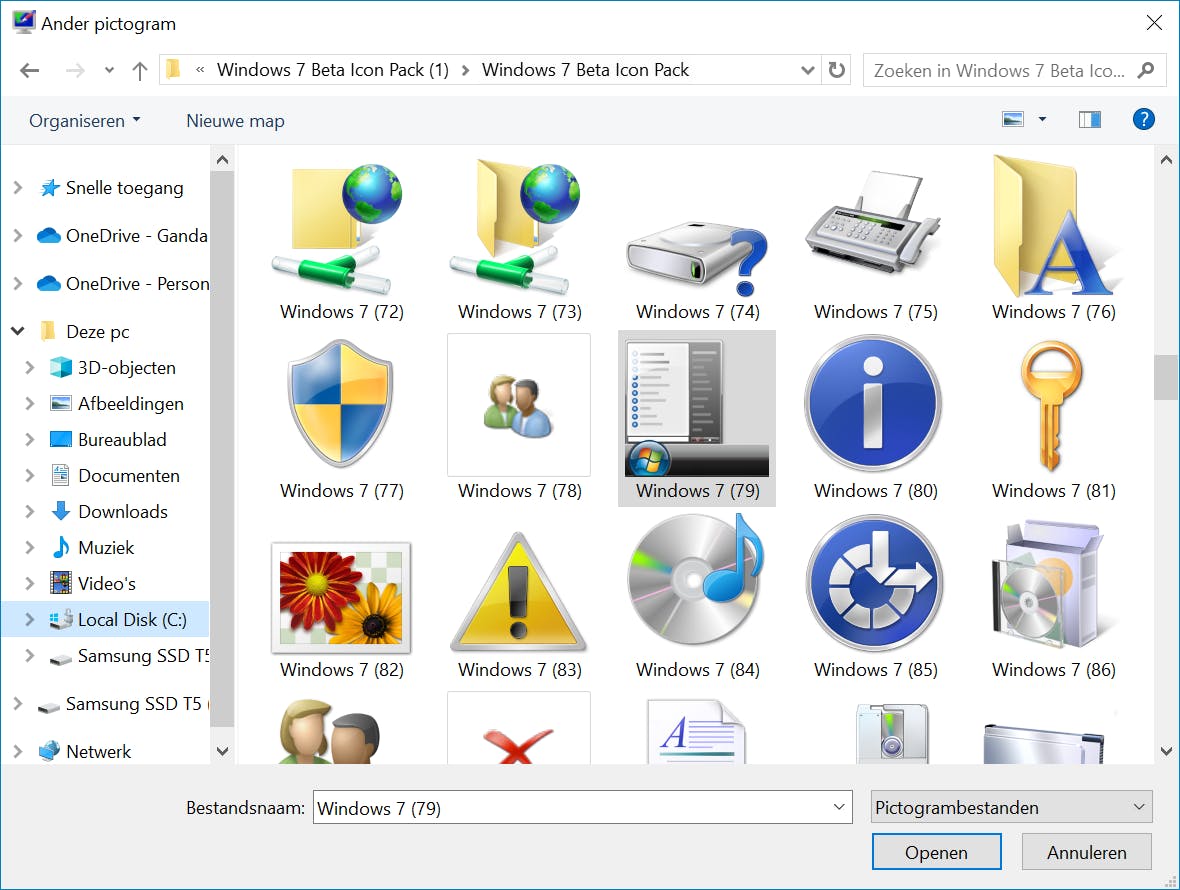The height and width of the screenshot is (890, 1180).
Task: Close the Ander pictogram dialog
Action: 1154,23
